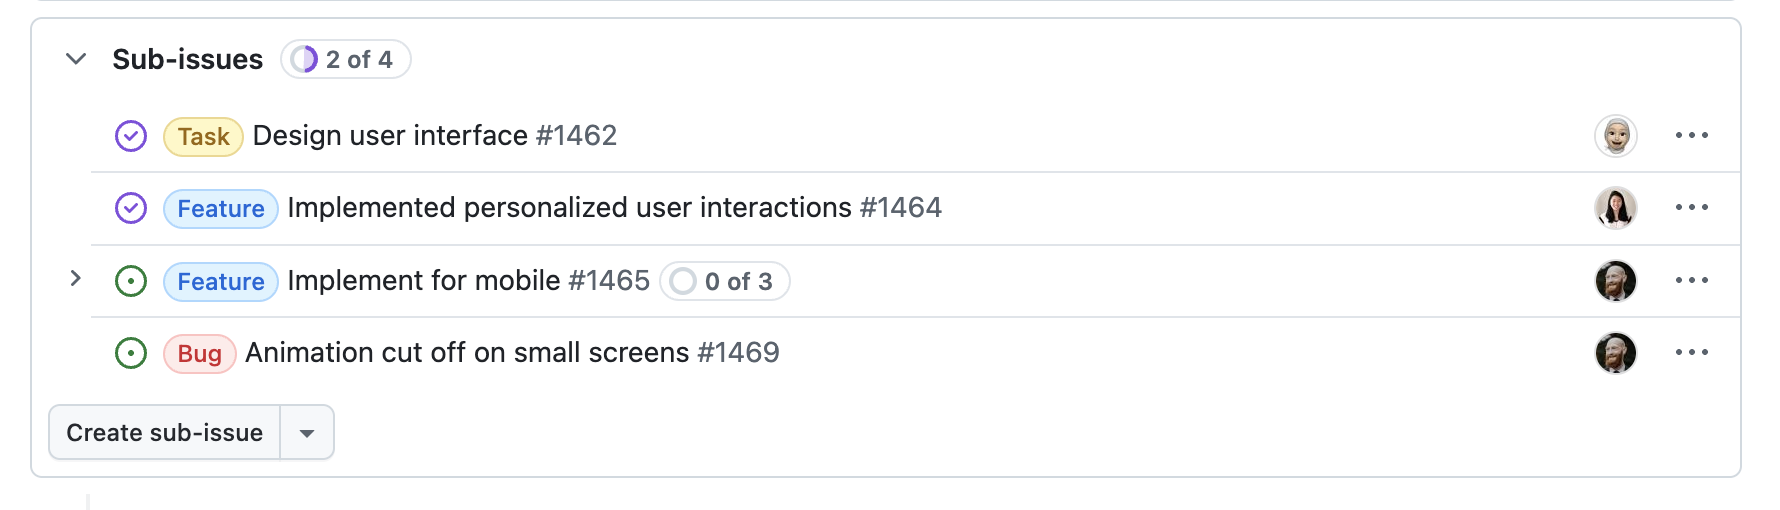1780x510 pixels.
Task: Click the closed status icon for issue #1462
Action: [x=131, y=136]
